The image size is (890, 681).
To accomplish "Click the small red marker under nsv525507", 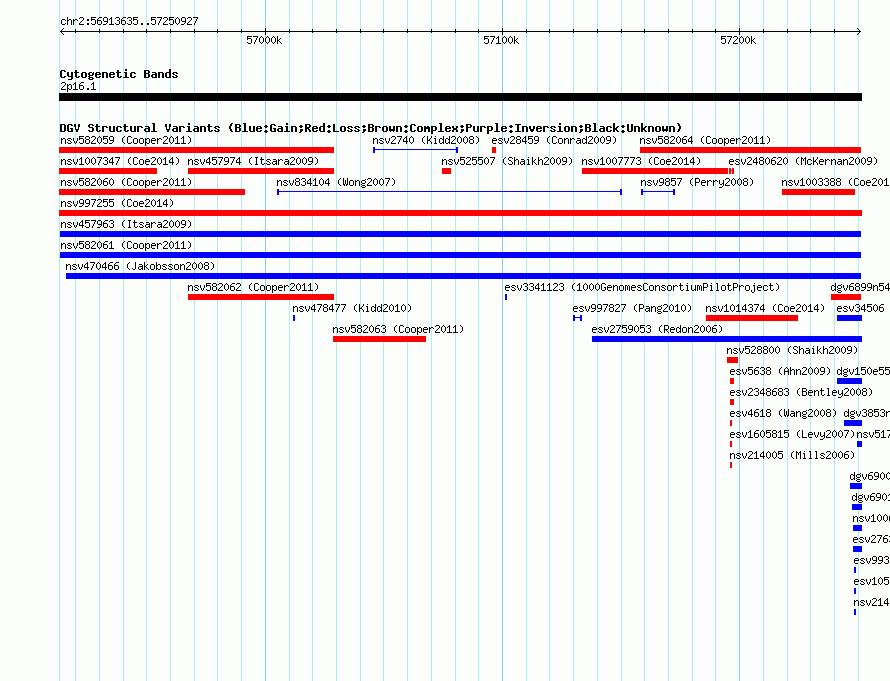I will tap(446, 171).
